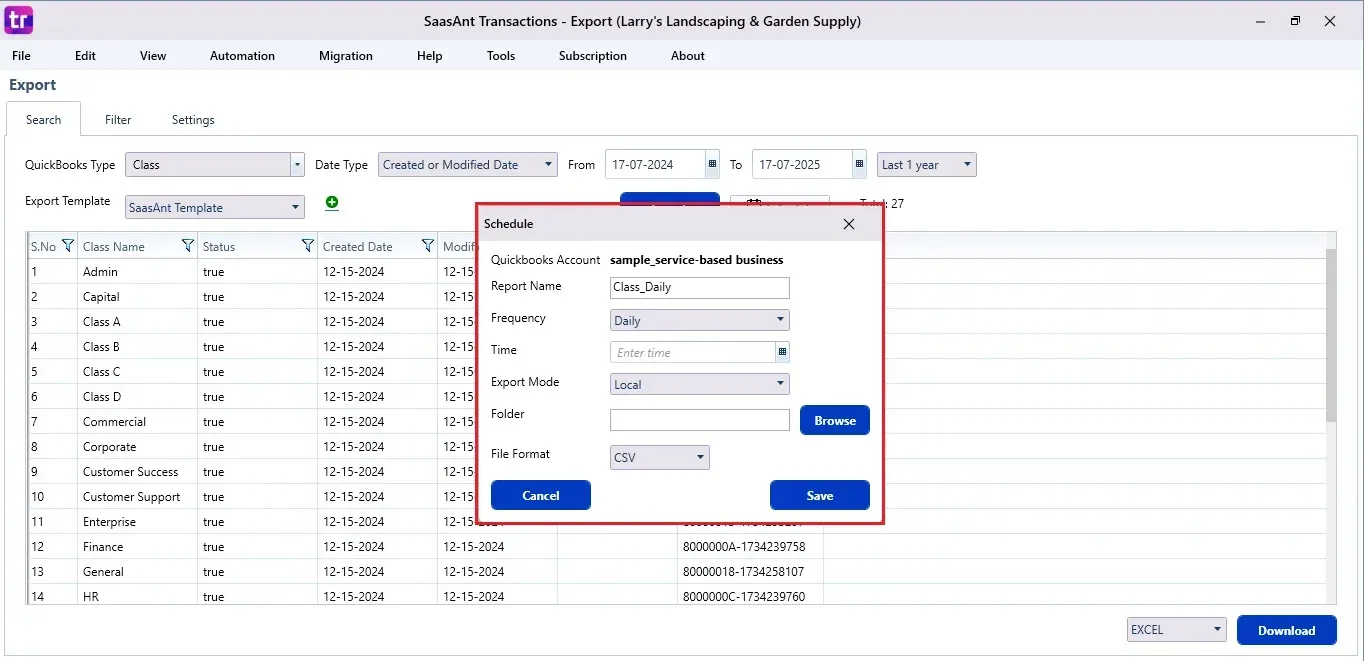Expand the QuickBooks Type dropdown

pos(297,165)
